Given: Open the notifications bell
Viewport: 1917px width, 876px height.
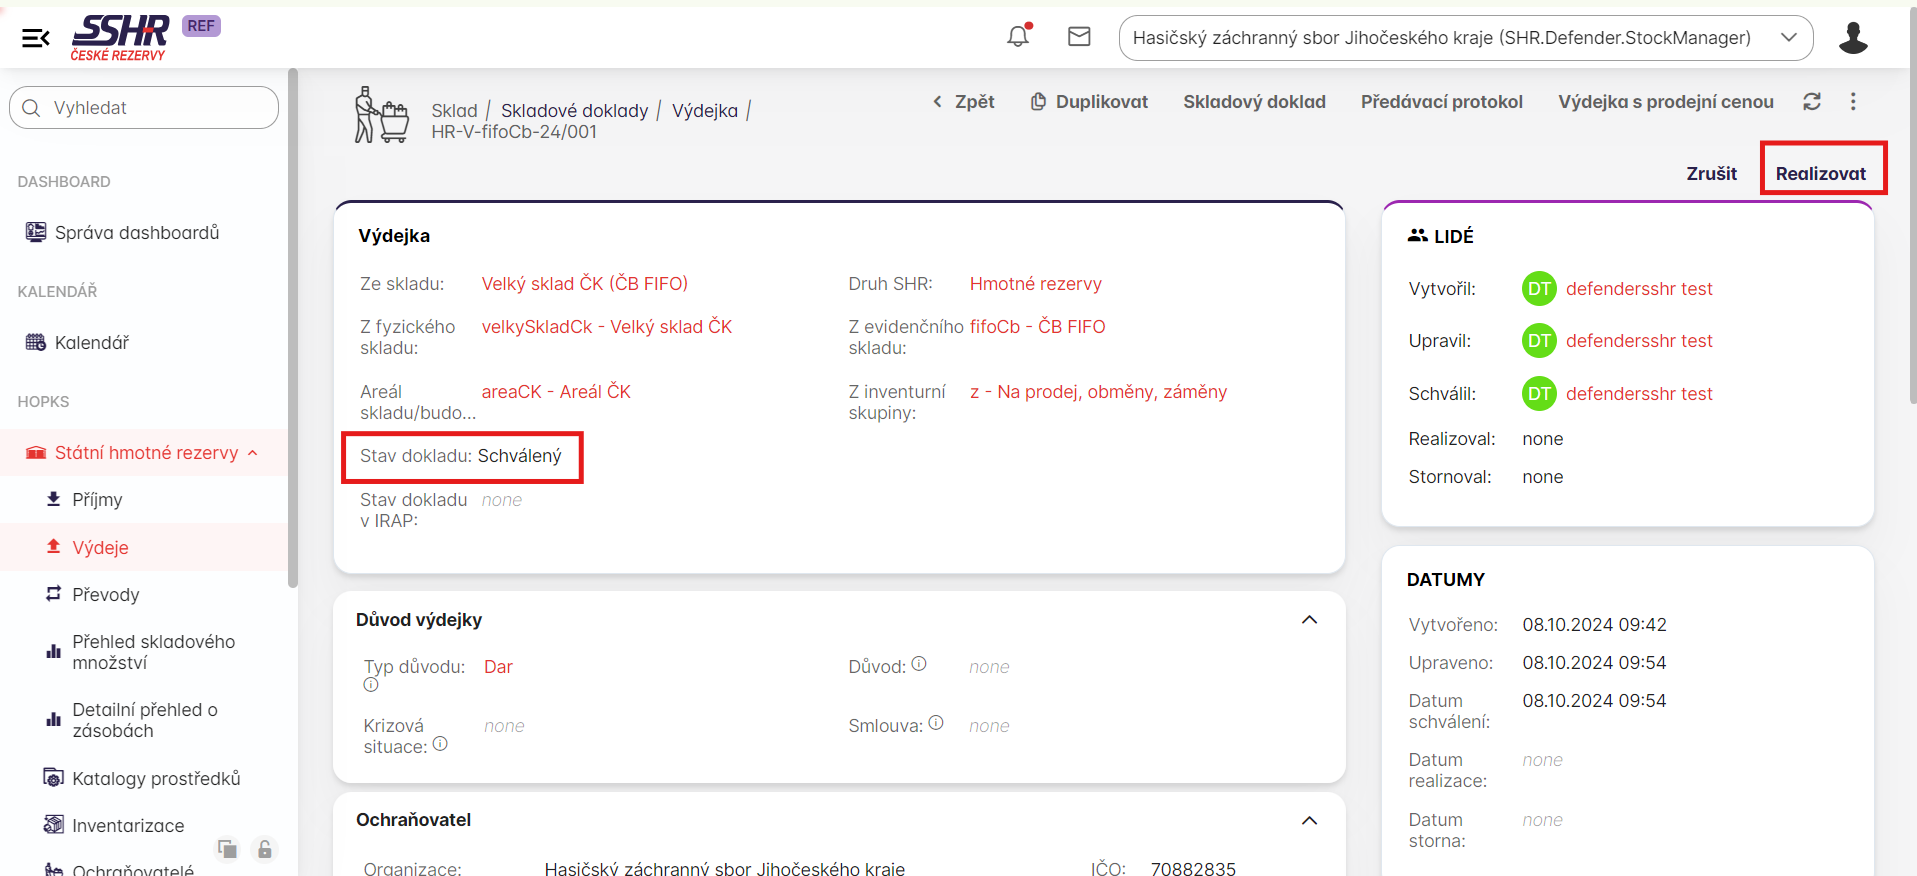Looking at the screenshot, I should [x=1018, y=37].
